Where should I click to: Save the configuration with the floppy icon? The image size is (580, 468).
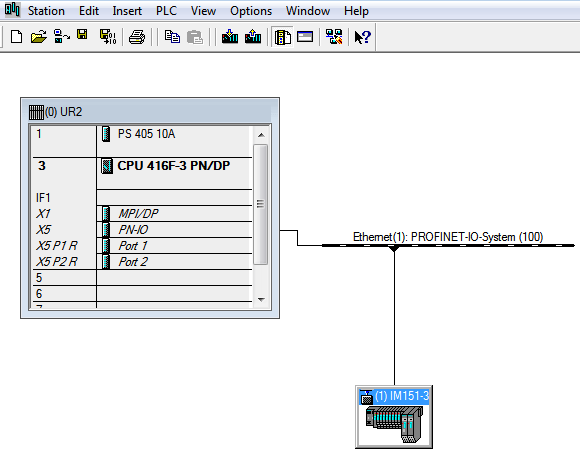pos(82,35)
